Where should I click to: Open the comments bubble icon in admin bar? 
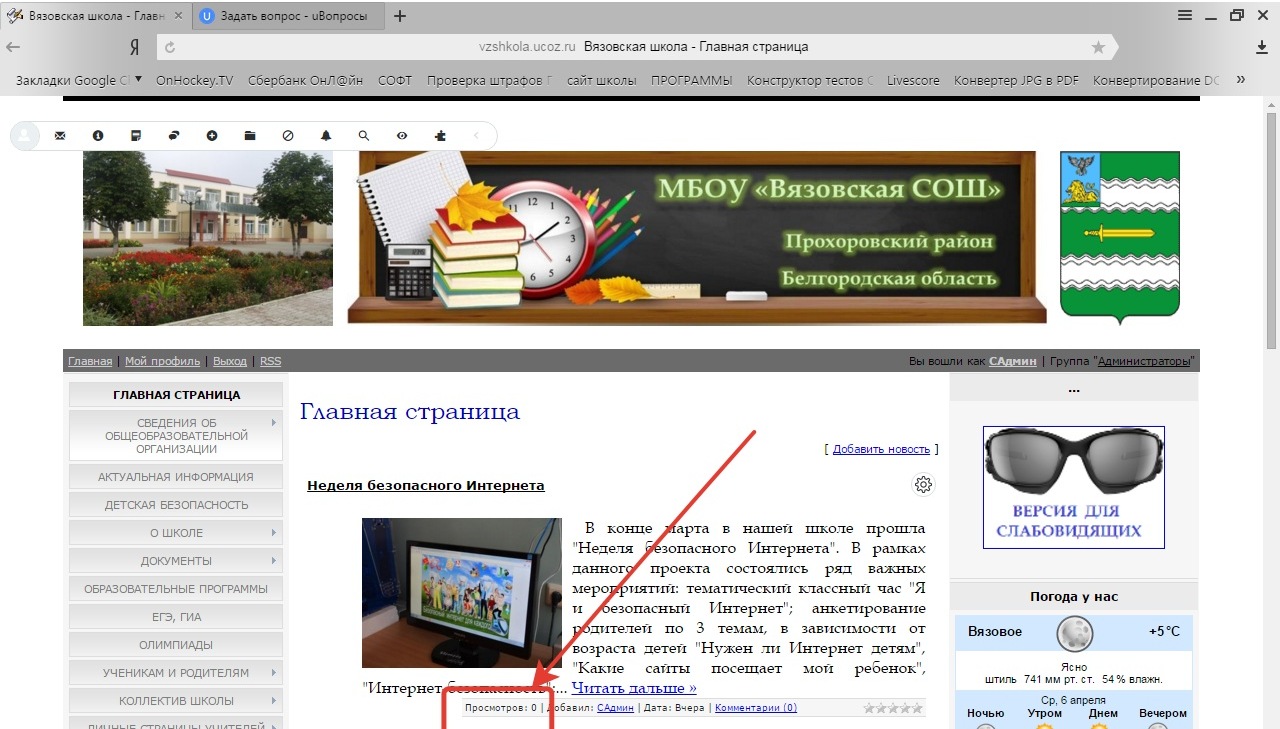[x=174, y=136]
